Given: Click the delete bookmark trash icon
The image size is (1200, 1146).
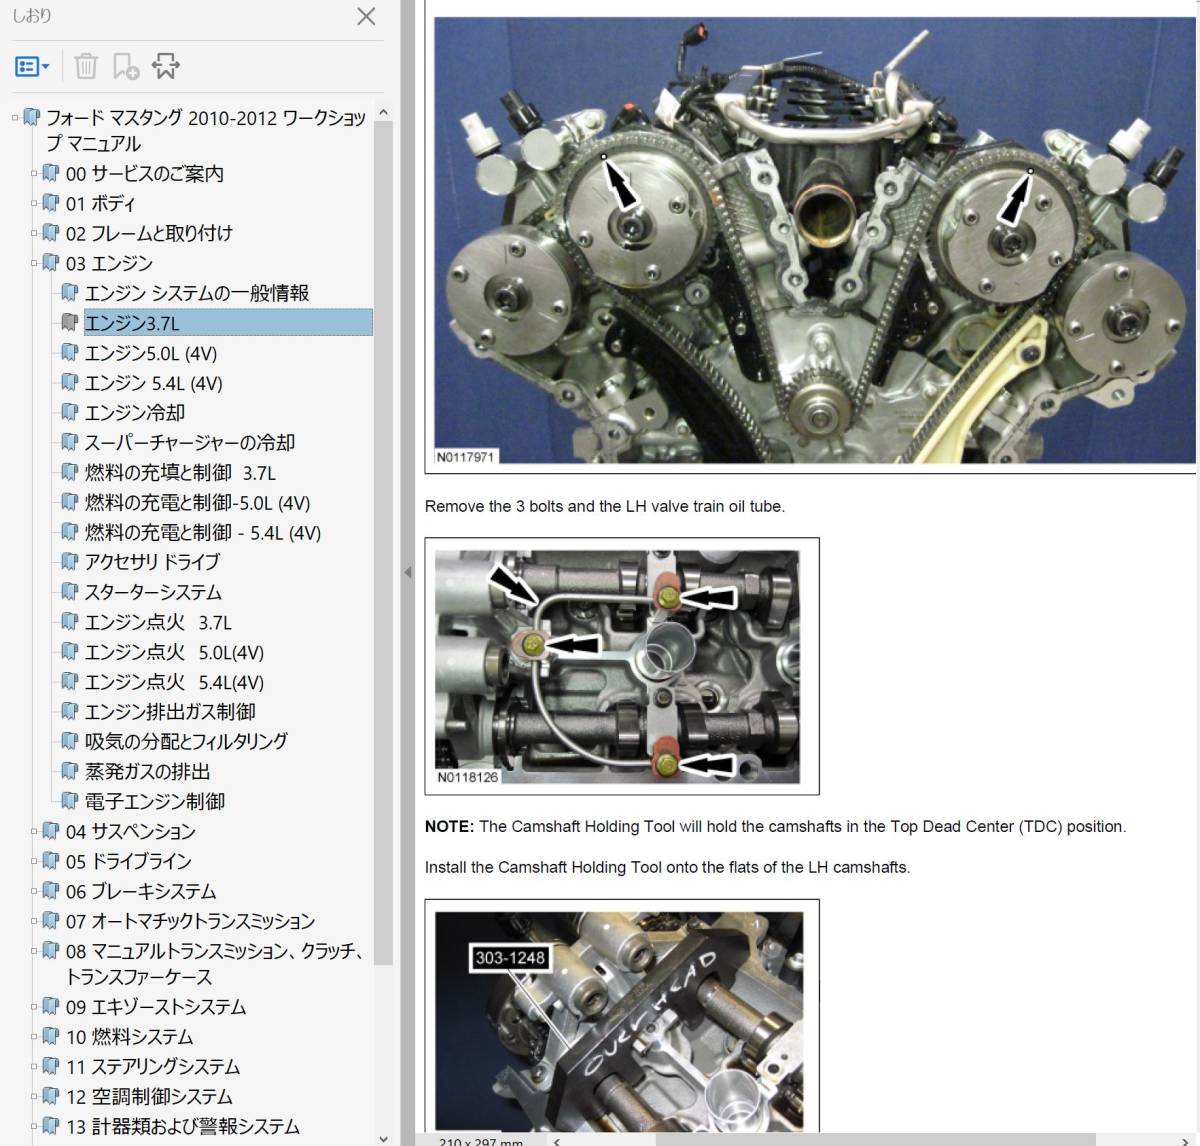Looking at the screenshot, I should click(86, 67).
